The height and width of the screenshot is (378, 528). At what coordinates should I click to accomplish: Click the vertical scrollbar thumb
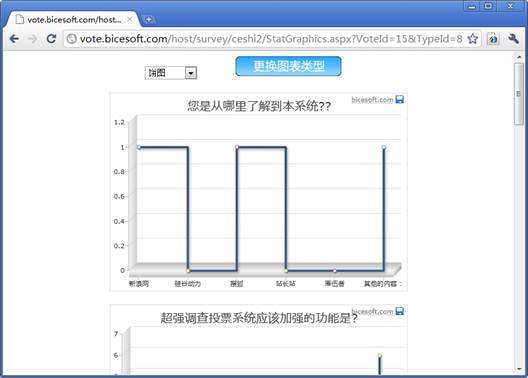[x=519, y=94]
